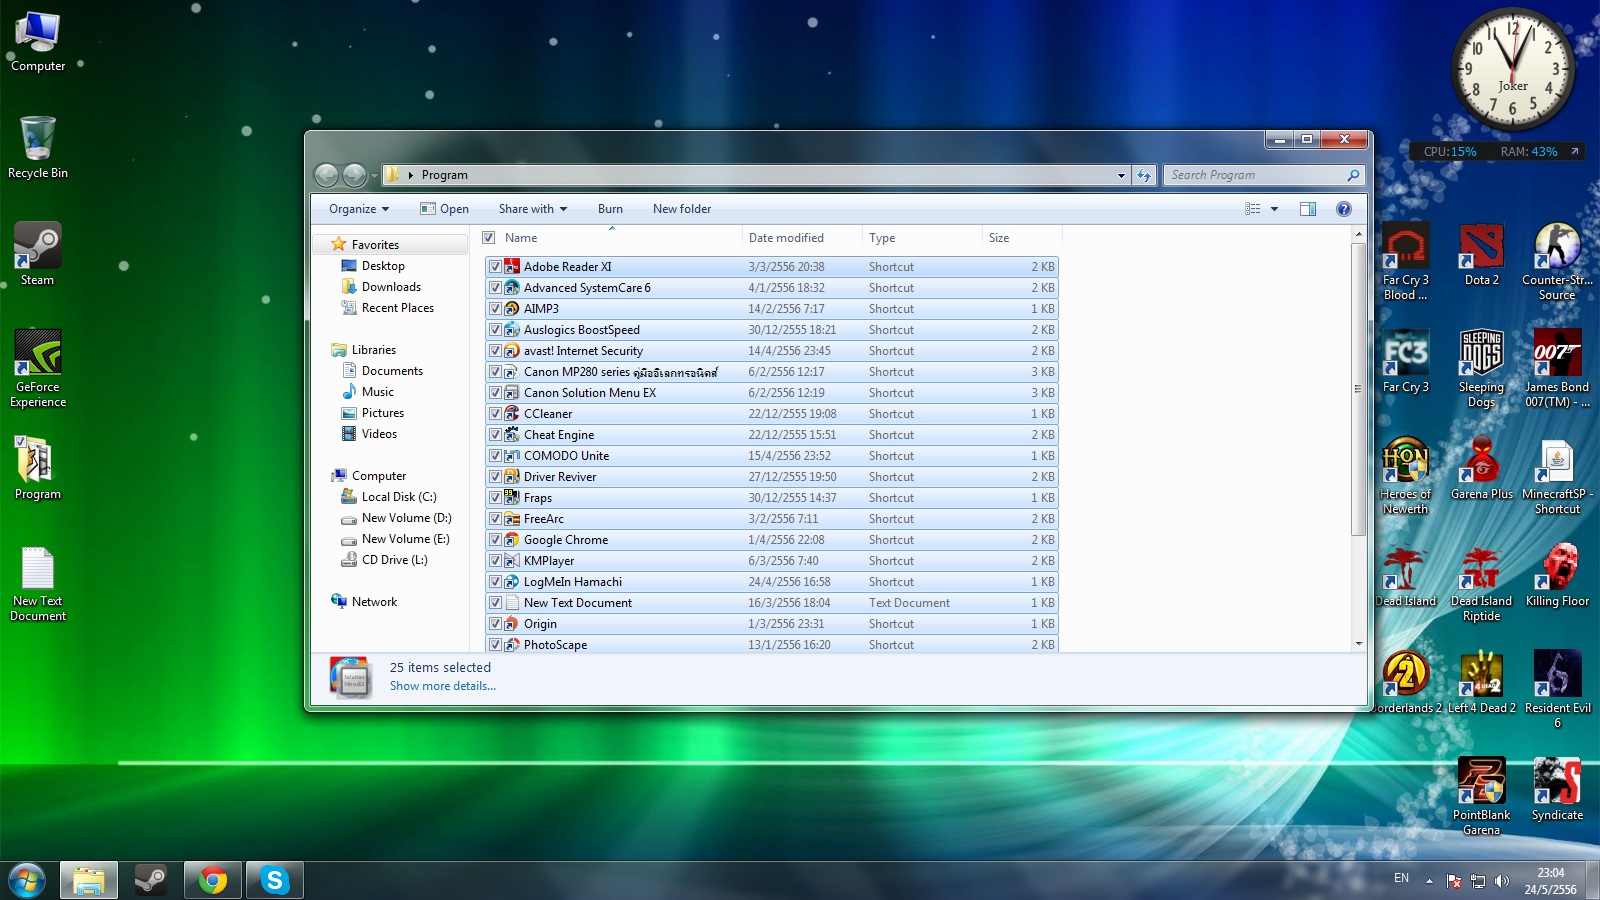Select Garena Plus desktop icon

tap(1481, 468)
